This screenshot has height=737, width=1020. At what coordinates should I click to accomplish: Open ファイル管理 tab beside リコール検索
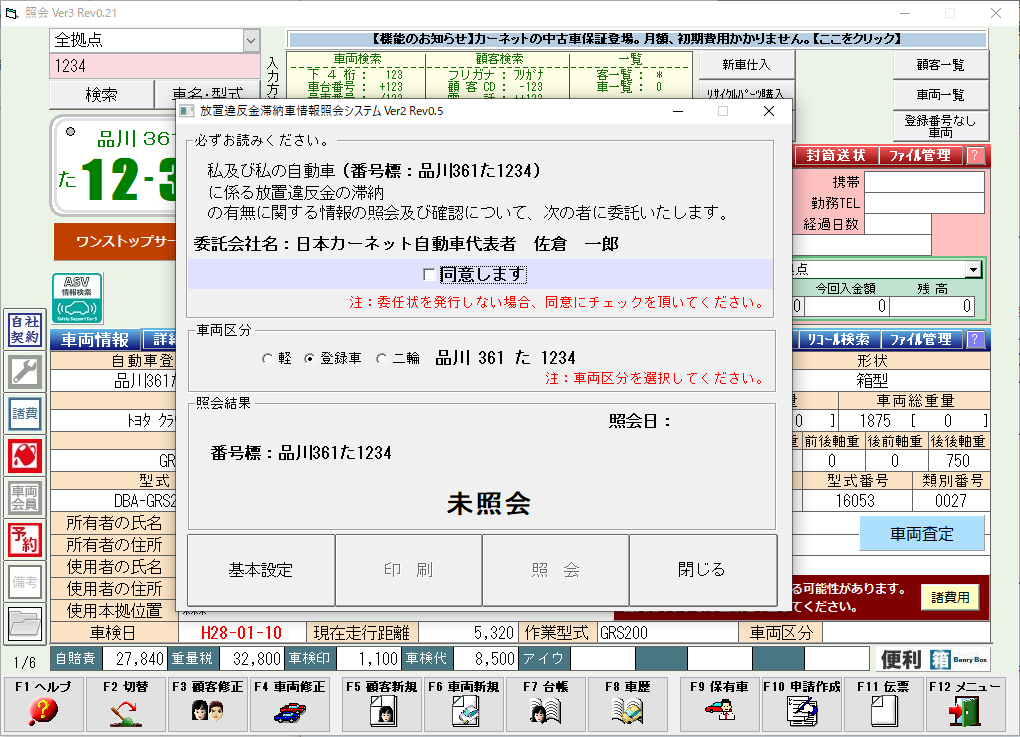point(921,340)
